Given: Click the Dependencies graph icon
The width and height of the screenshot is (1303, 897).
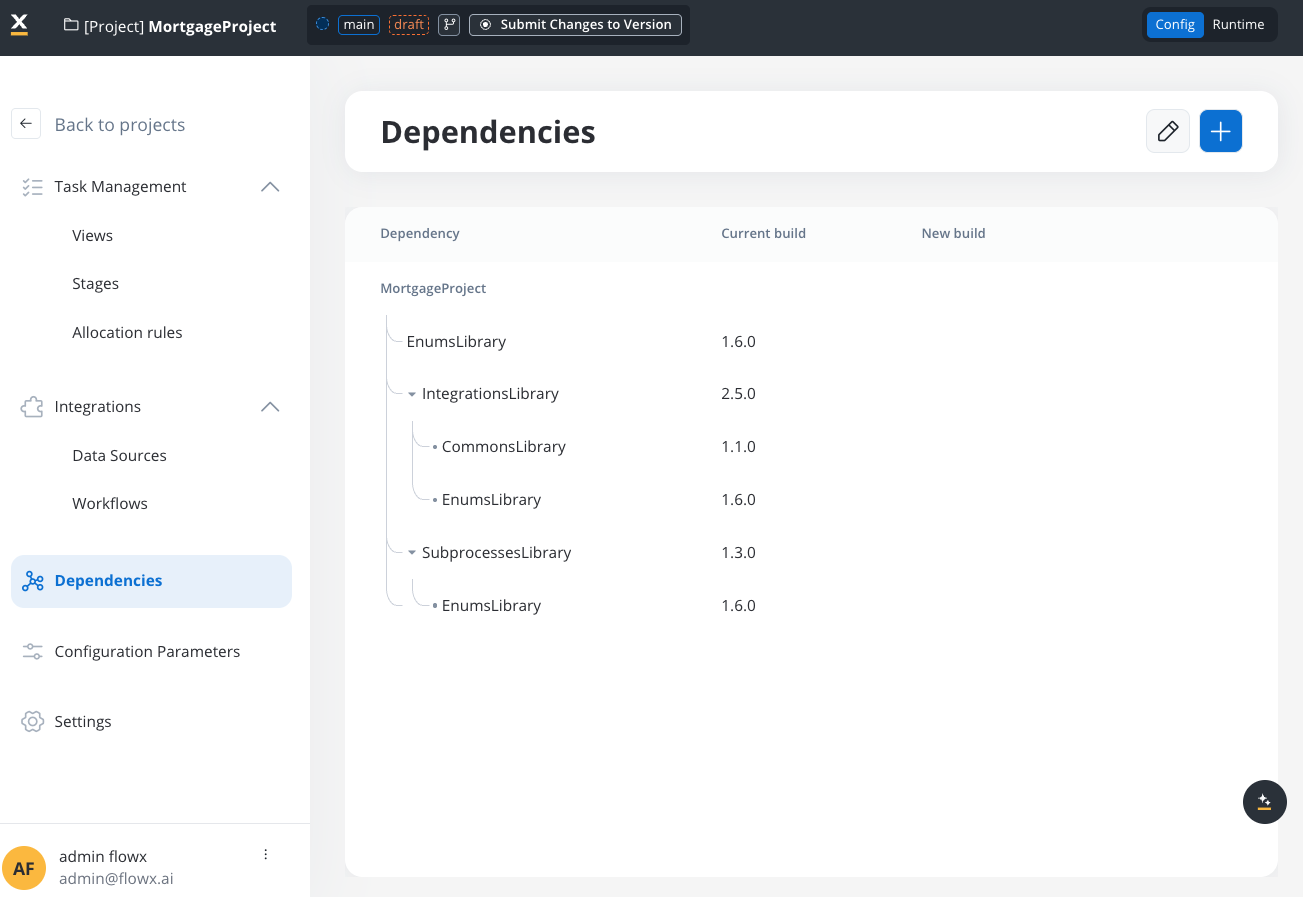Looking at the screenshot, I should pyautogui.click(x=33, y=581).
